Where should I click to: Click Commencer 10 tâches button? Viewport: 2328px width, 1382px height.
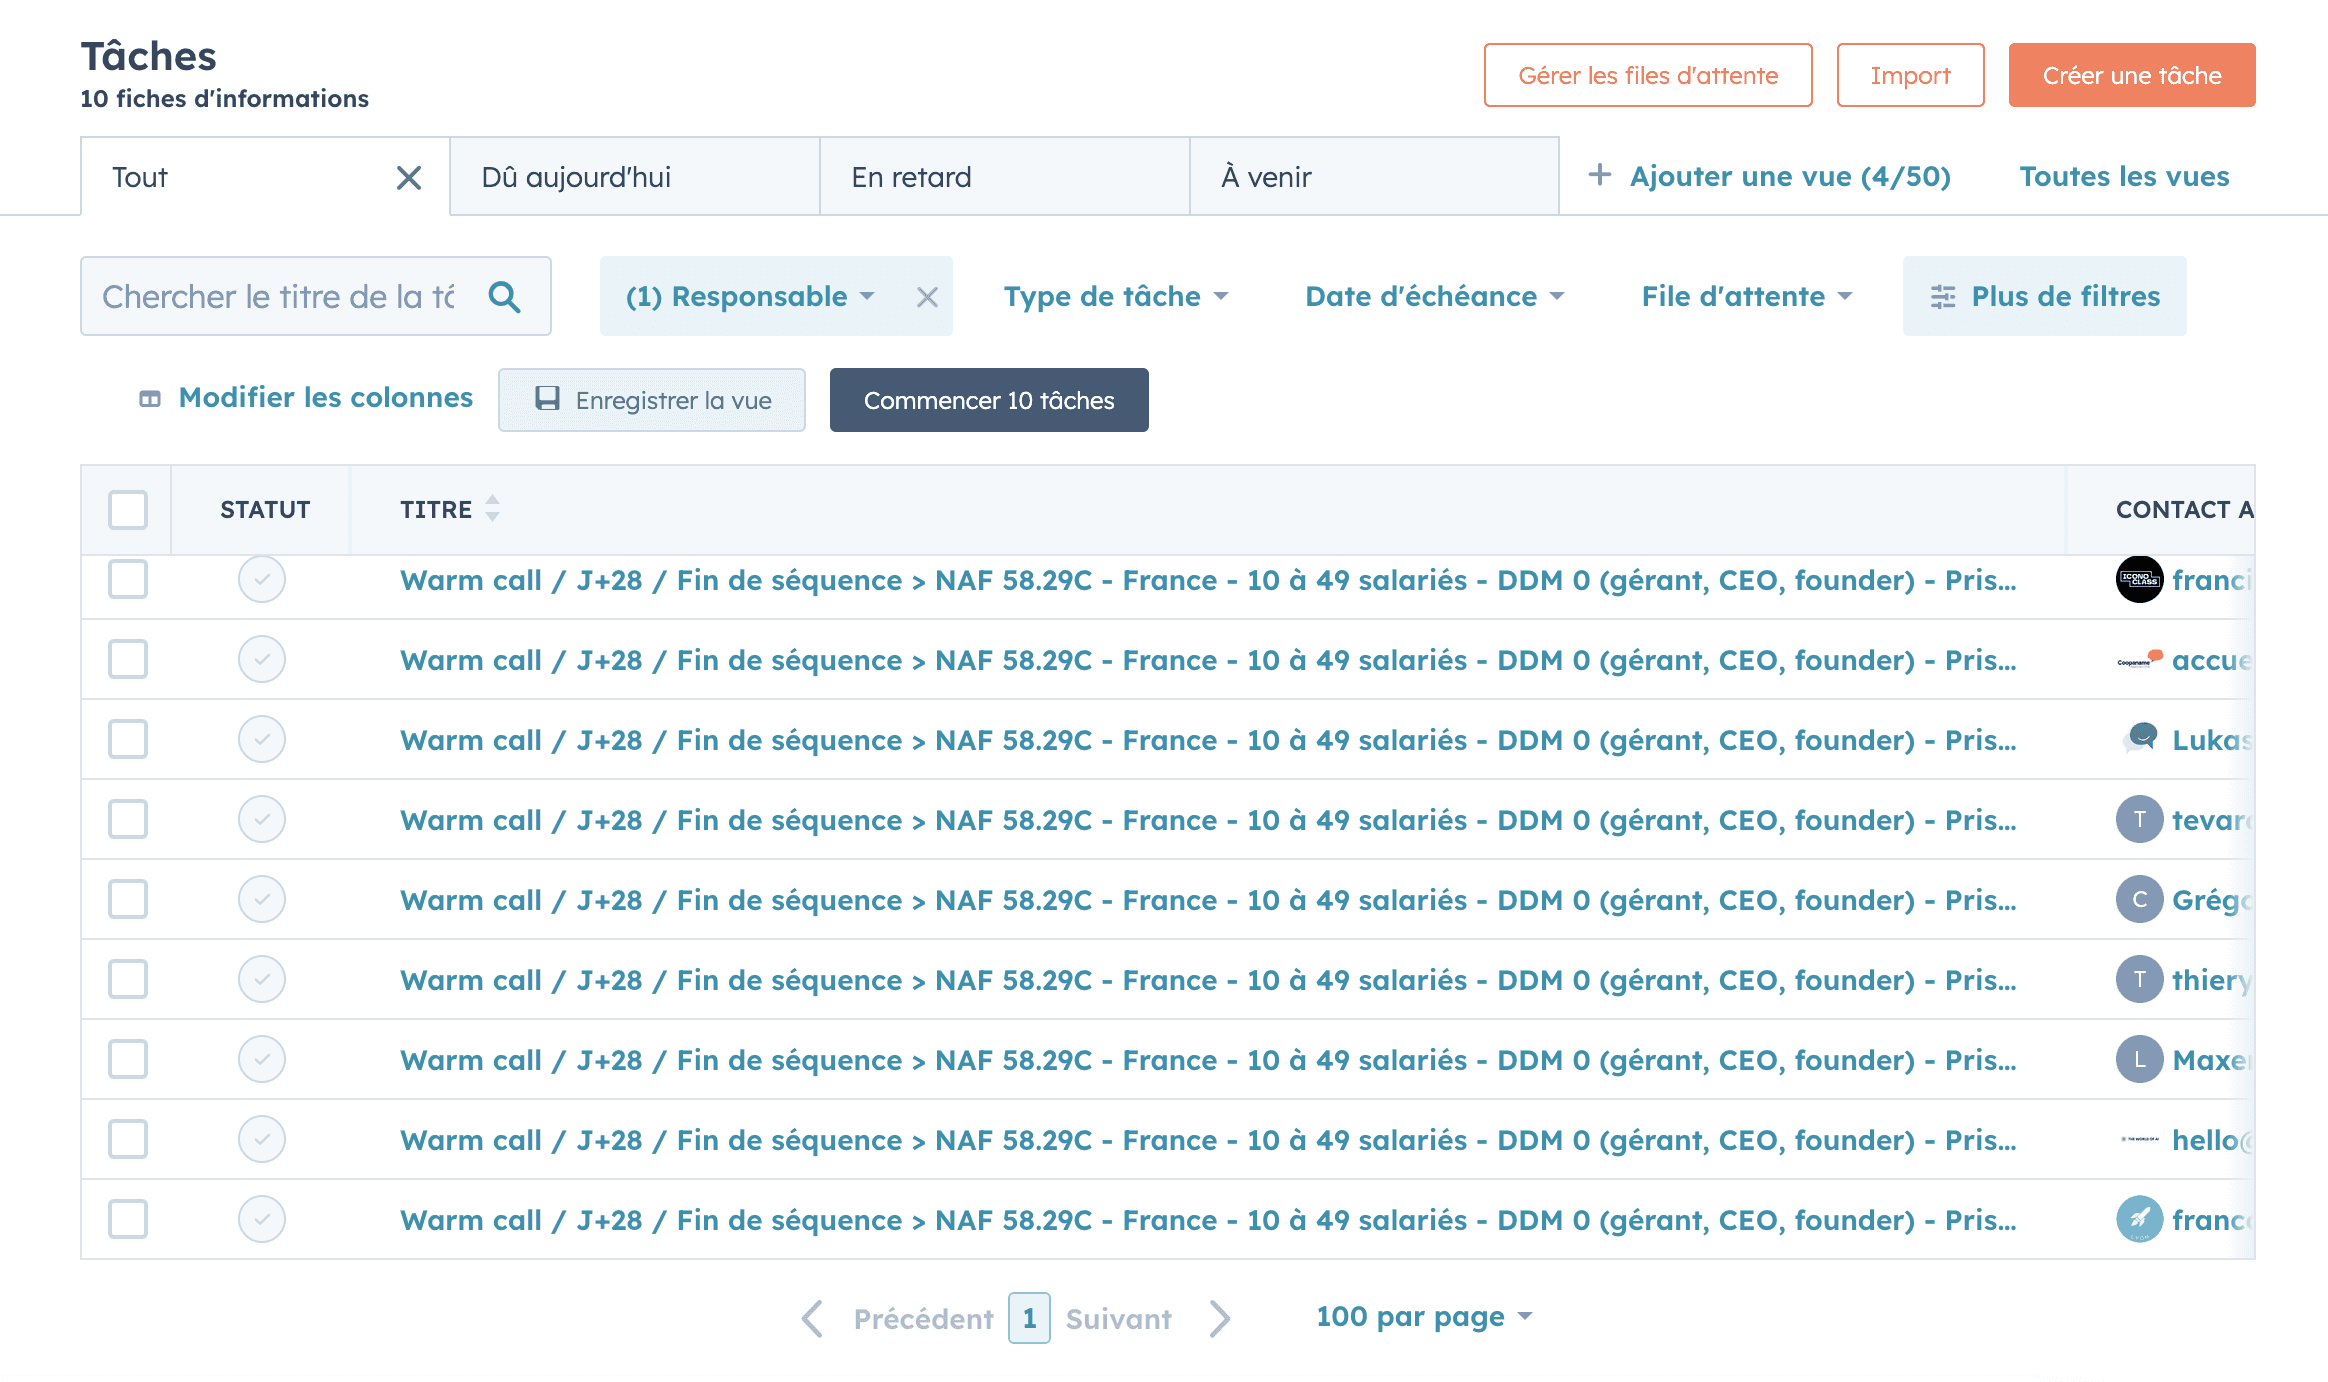pyautogui.click(x=989, y=400)
